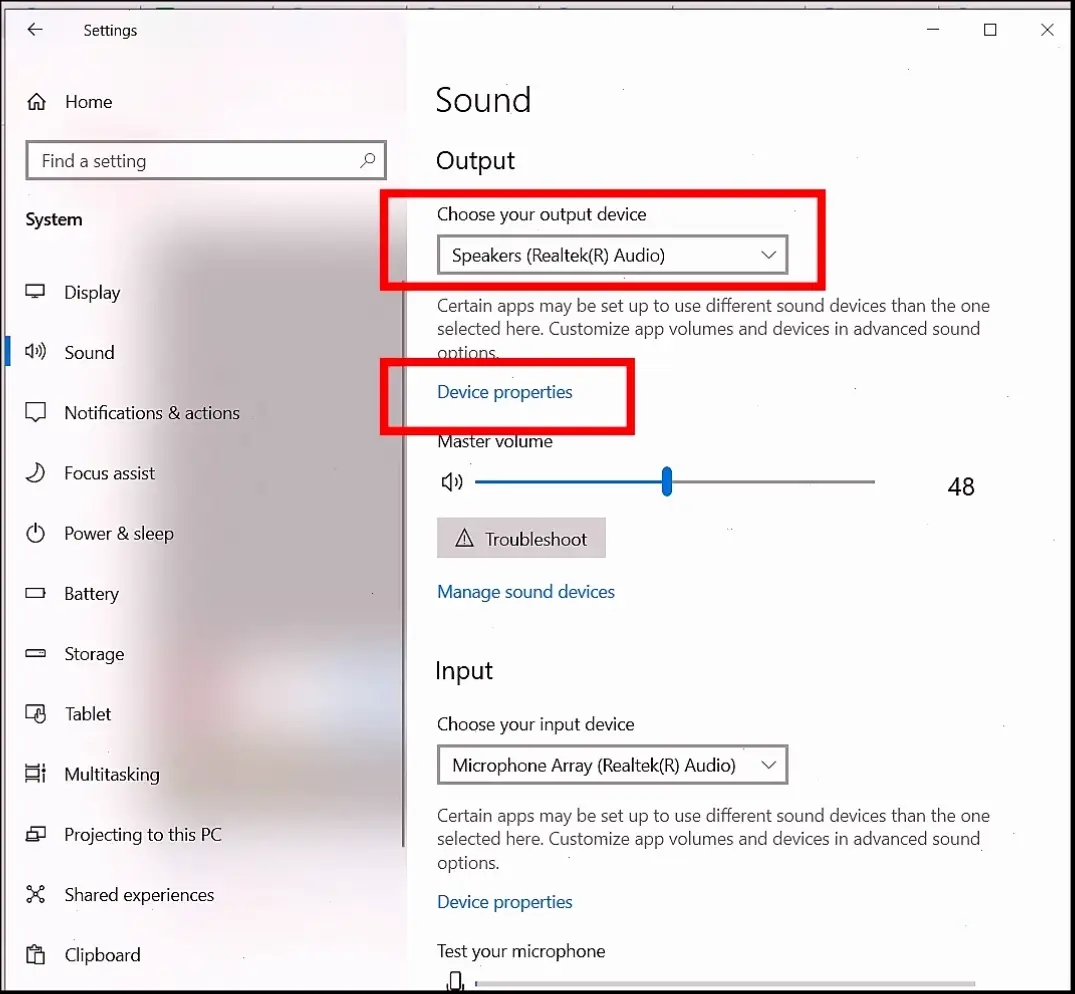Open the Manage sound devices link
This screenshot has width=1075, height=994.
(525, 592)
